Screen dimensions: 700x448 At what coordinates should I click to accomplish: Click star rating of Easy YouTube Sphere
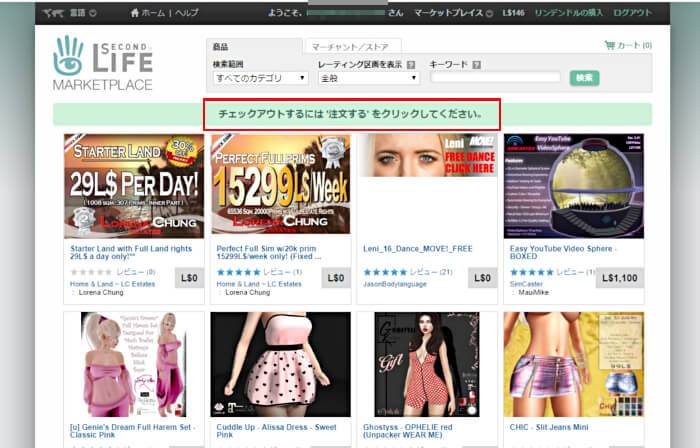(x=531, y=272)
